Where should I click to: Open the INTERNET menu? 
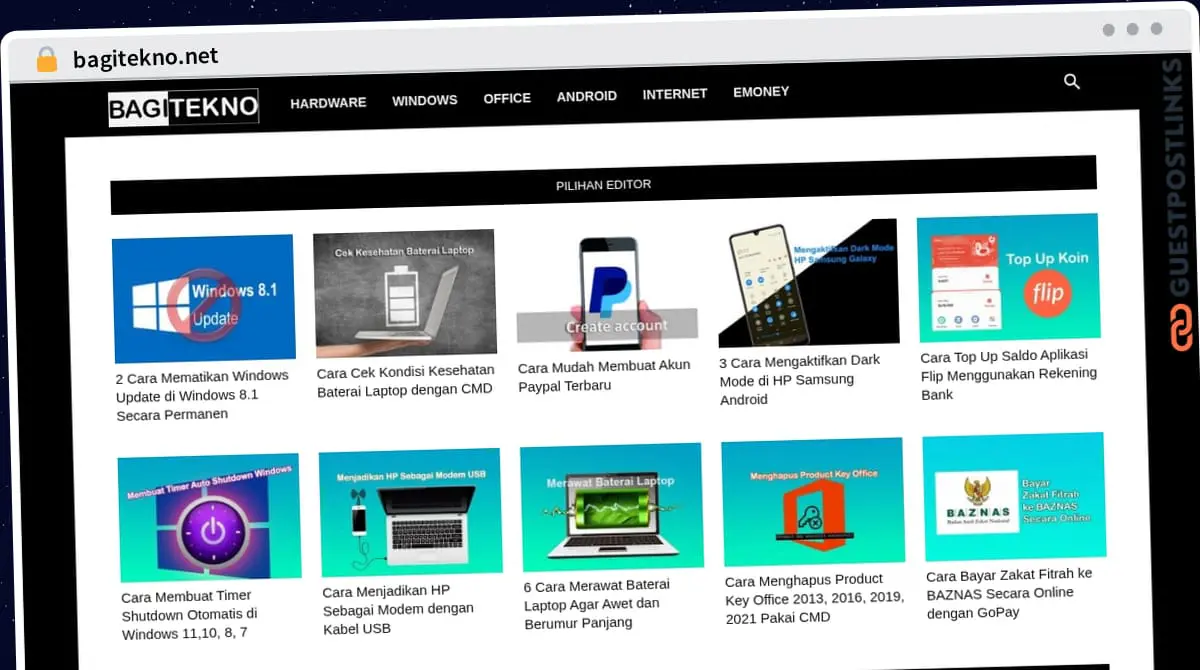pos(675,94)
